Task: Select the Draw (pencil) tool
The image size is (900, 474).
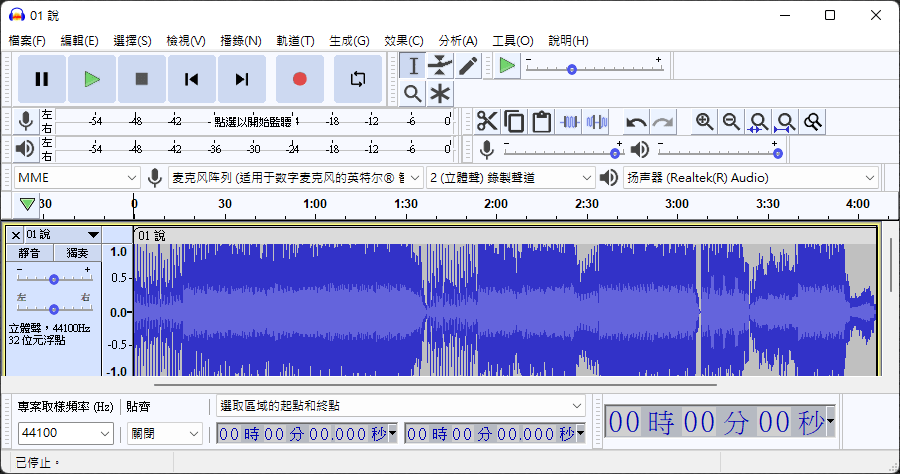Action: click(468, 65)
